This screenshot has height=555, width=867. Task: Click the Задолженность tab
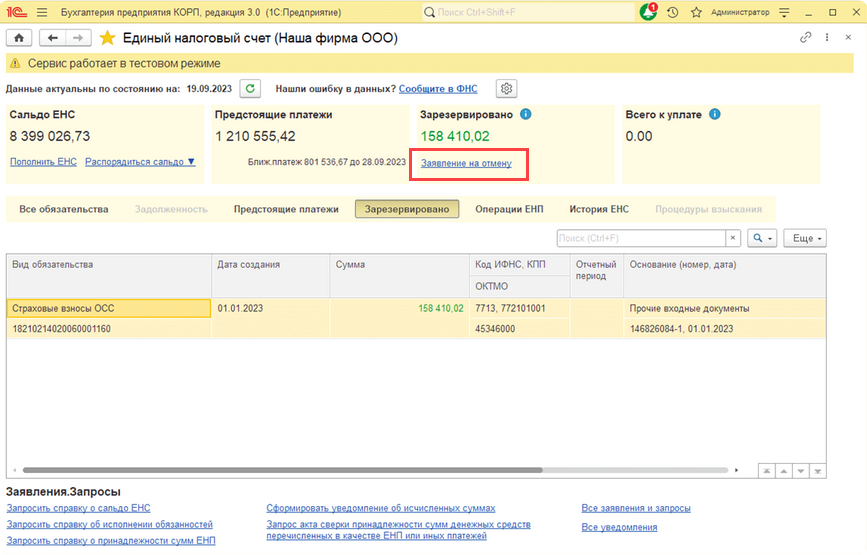(x=171, y=209)
